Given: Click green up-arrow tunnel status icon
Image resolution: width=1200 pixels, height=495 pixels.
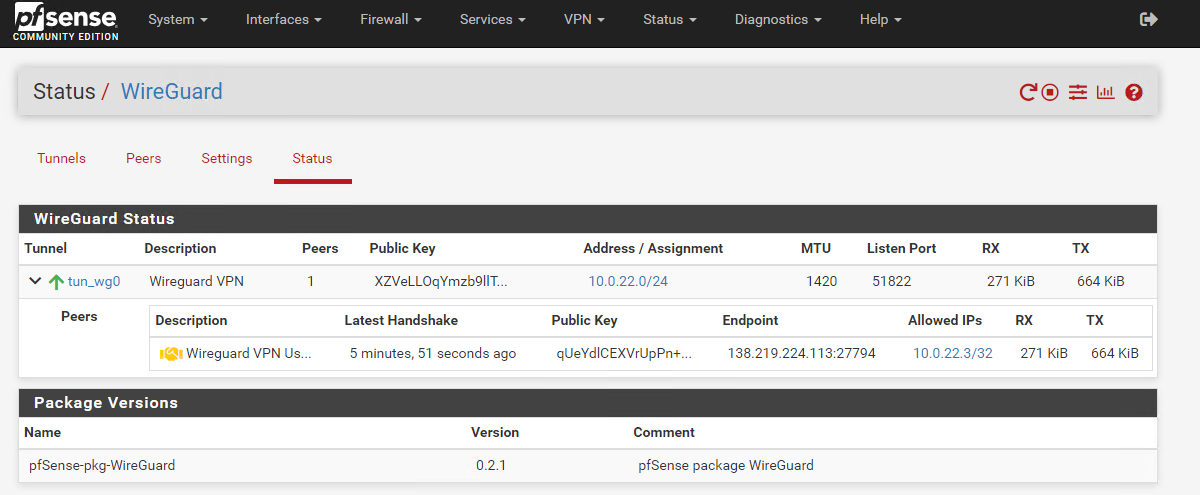Looking at the screenshot, I should 56,282.
